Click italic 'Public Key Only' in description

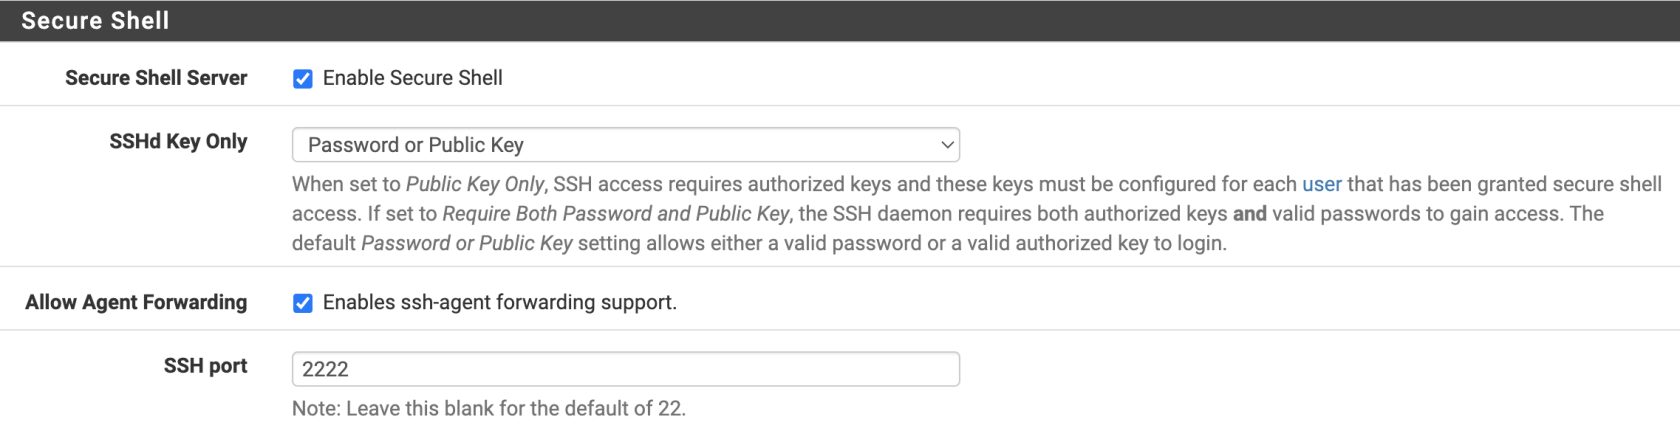[474, 184]
